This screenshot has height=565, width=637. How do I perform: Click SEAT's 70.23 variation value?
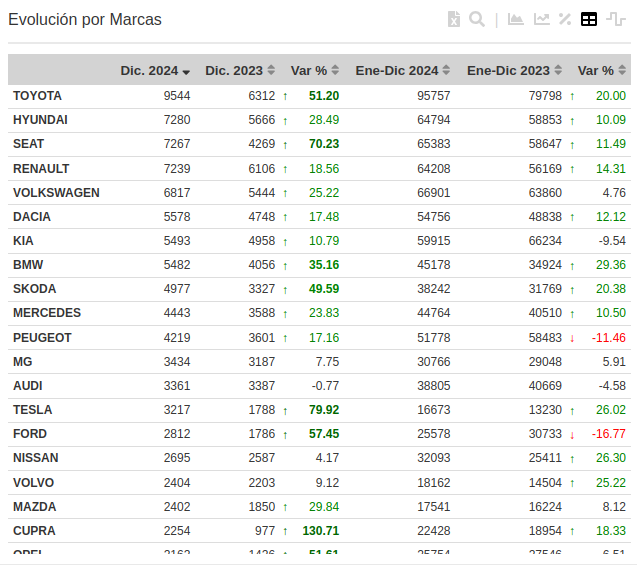click(x=324, y=144)
